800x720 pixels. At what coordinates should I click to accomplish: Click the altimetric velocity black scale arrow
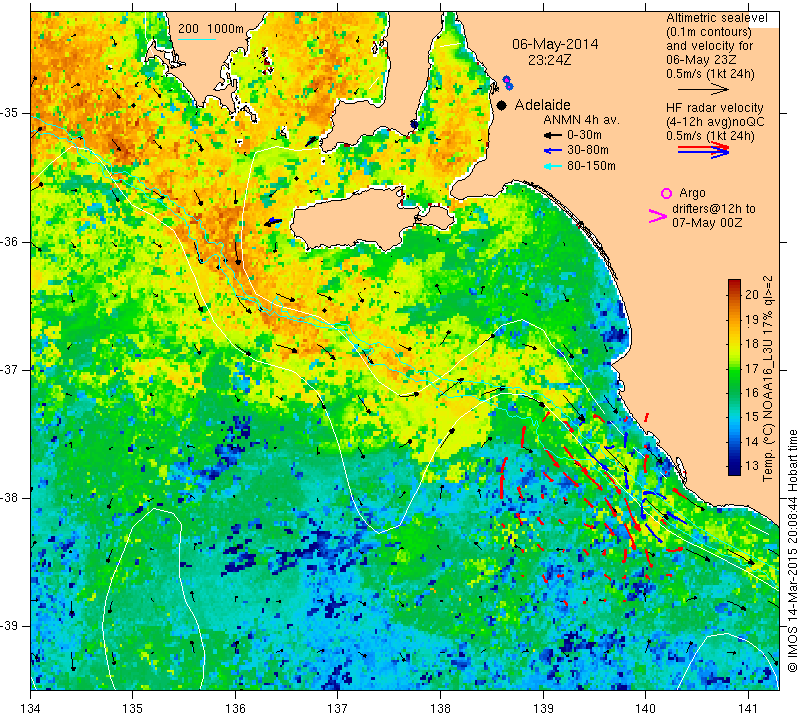pyautogui.click(x=703, y=89)
